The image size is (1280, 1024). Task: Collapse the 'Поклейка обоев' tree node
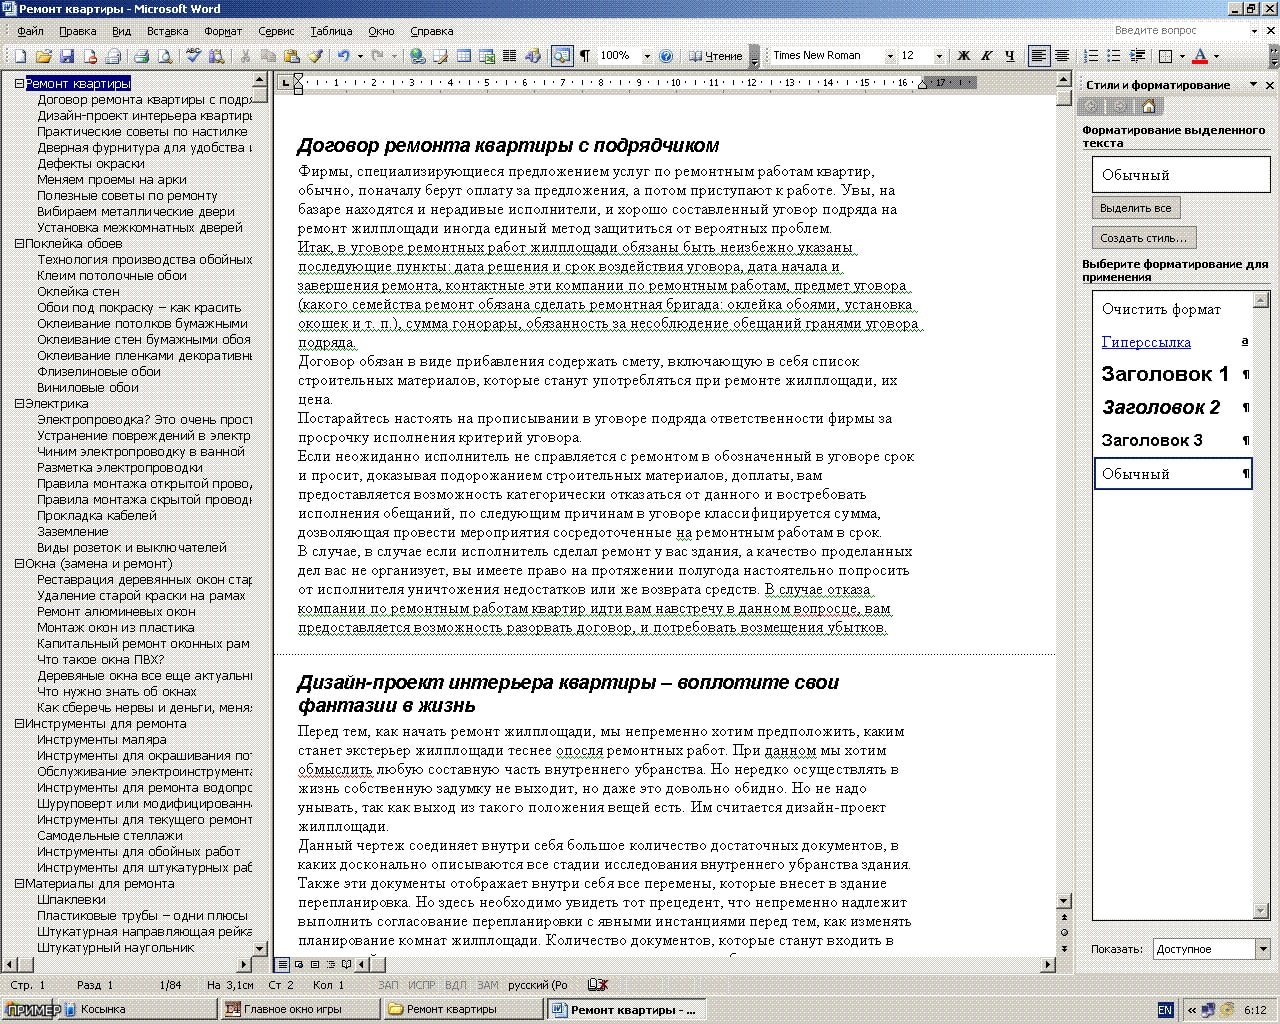pyautogui.click(x=19, y=244)
